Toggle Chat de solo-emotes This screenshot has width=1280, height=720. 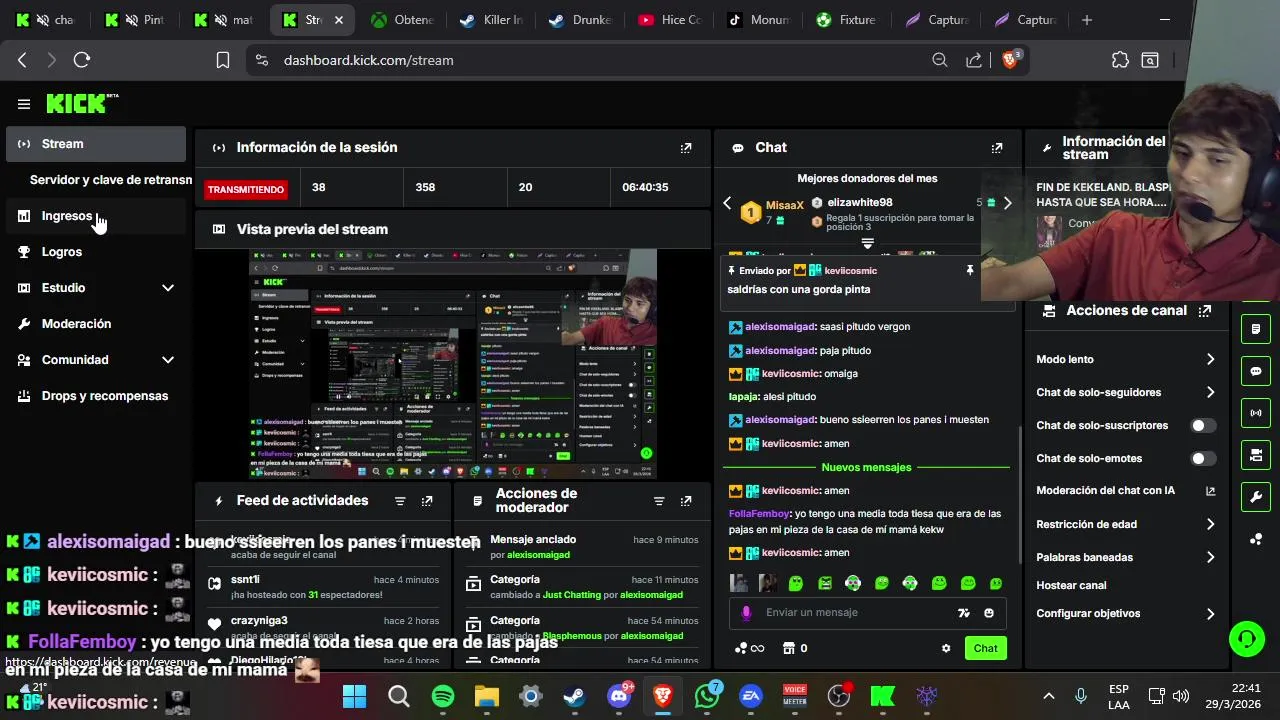coord(1203,459)
